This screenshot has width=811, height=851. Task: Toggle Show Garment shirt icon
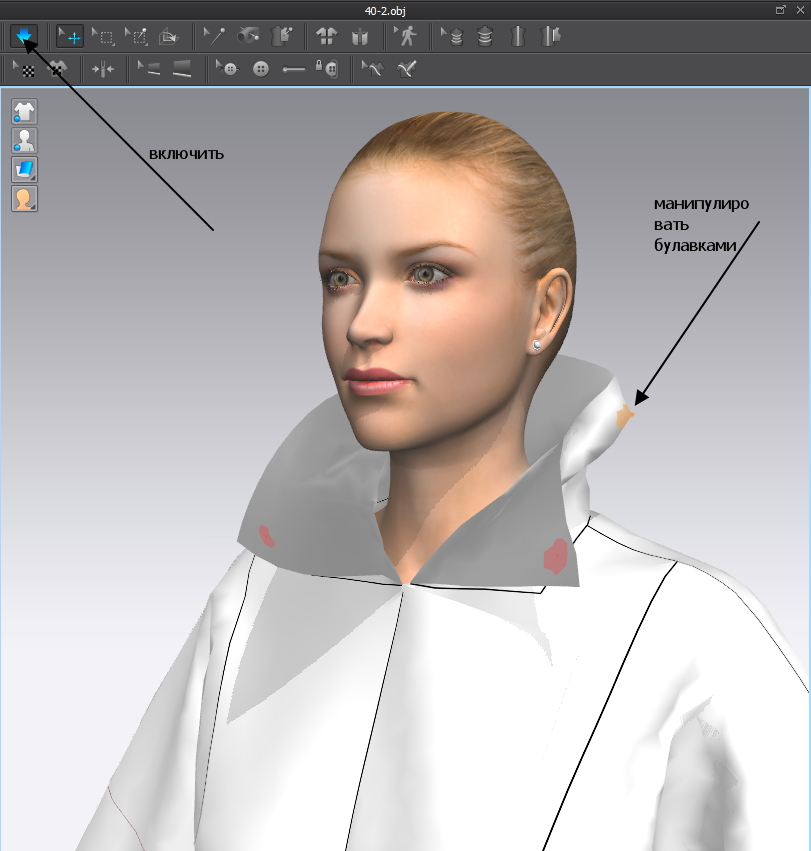click(24, 111)
